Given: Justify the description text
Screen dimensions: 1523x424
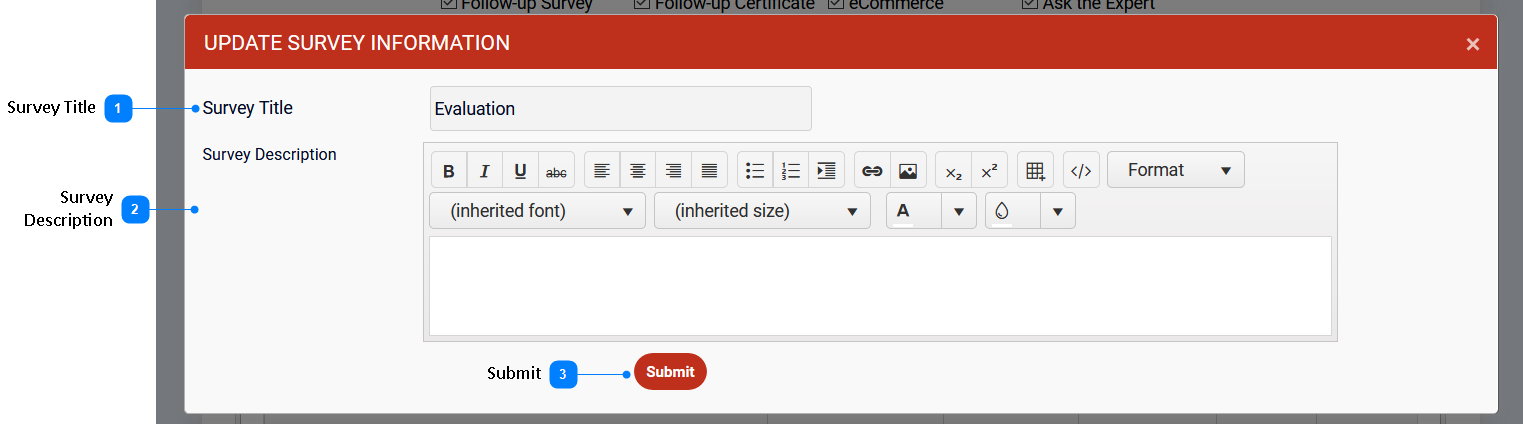Looking at the screenshot, I should coord(709,171).
